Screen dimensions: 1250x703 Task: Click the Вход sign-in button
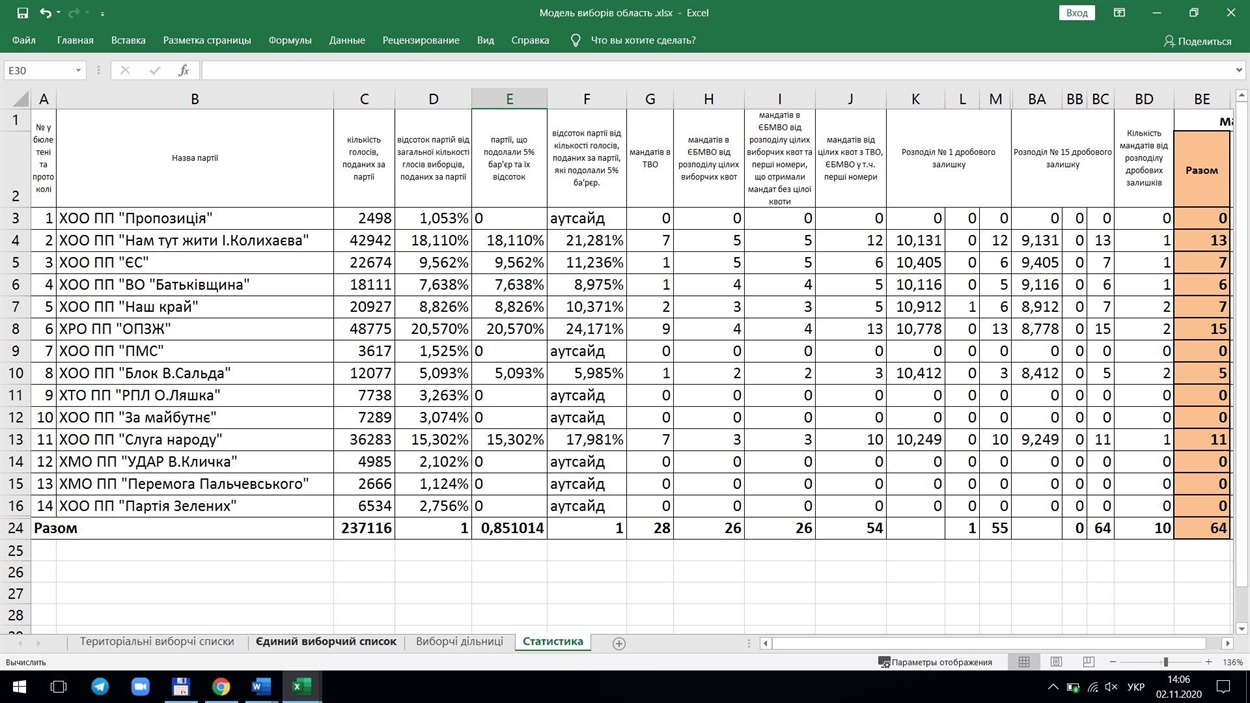click(x=1076, y=13)
